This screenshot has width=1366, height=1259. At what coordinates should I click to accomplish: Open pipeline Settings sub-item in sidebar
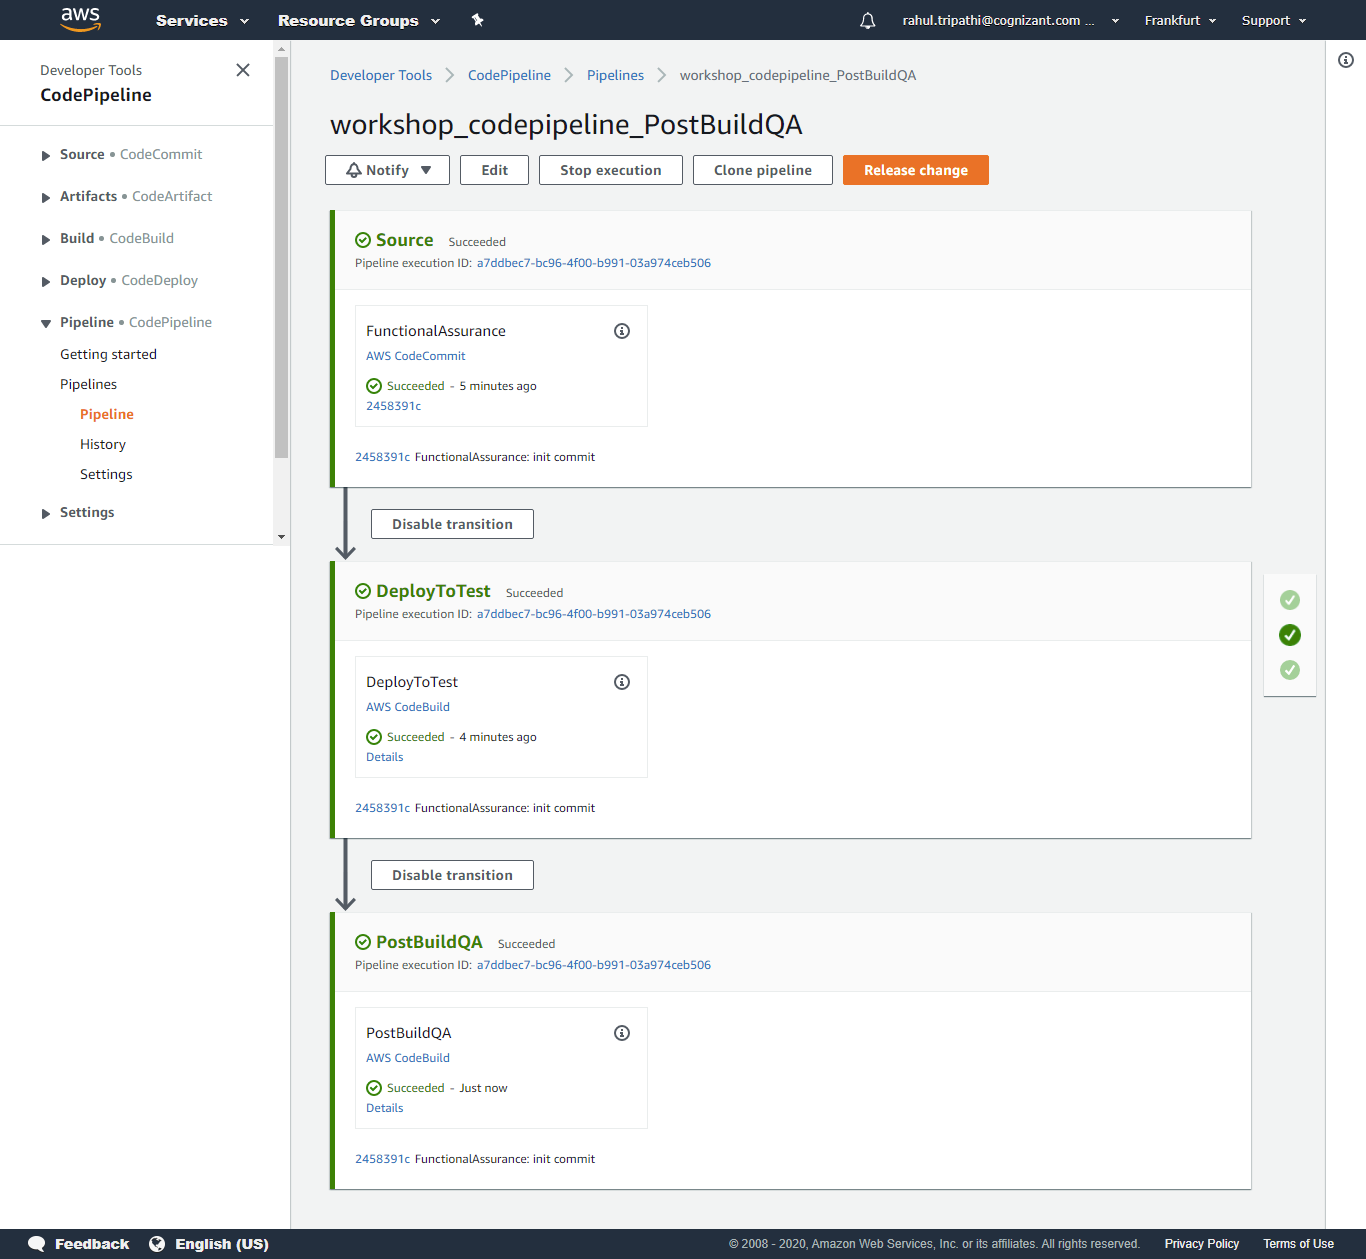106,474
